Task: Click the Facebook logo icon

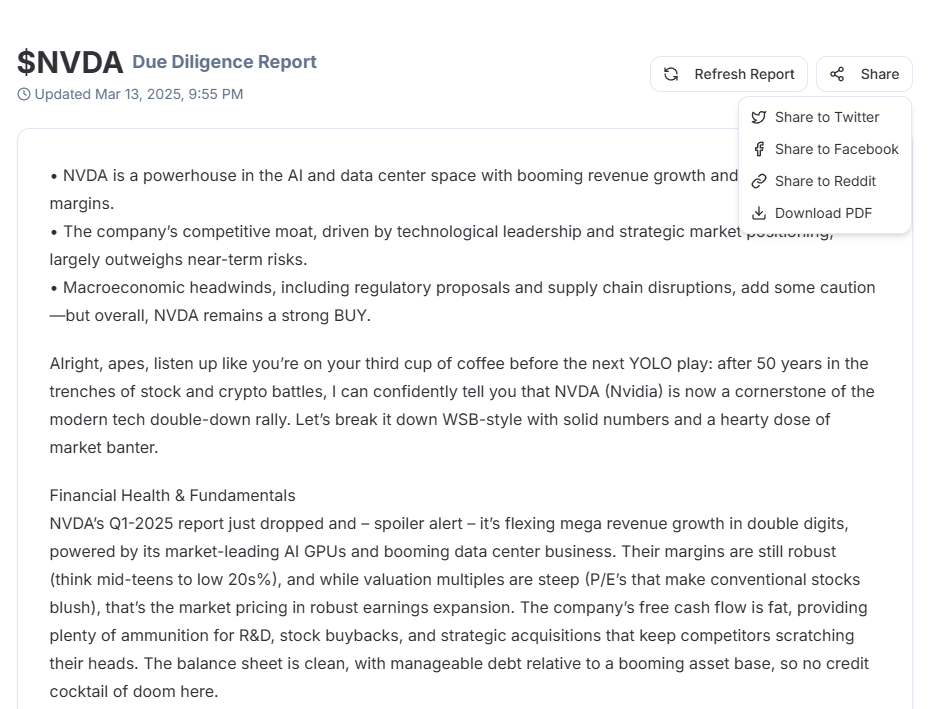Action: (x=759, y=149)
